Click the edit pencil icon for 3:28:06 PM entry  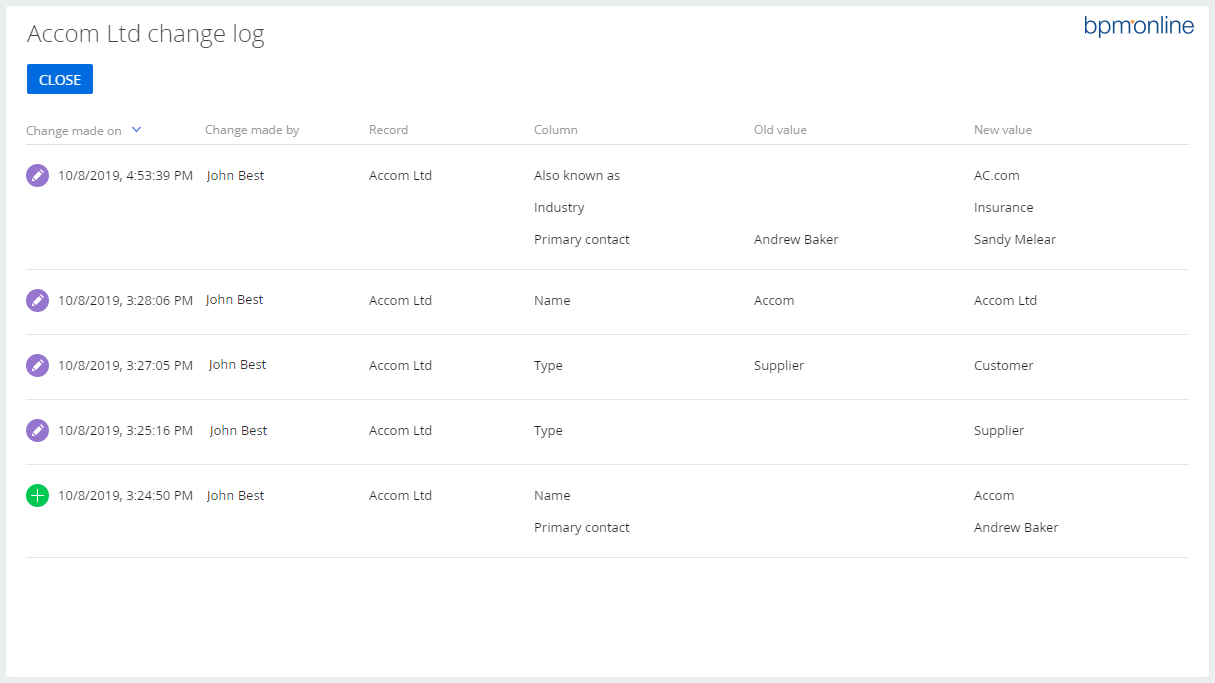pyautogui.click(x=37, y=300)
